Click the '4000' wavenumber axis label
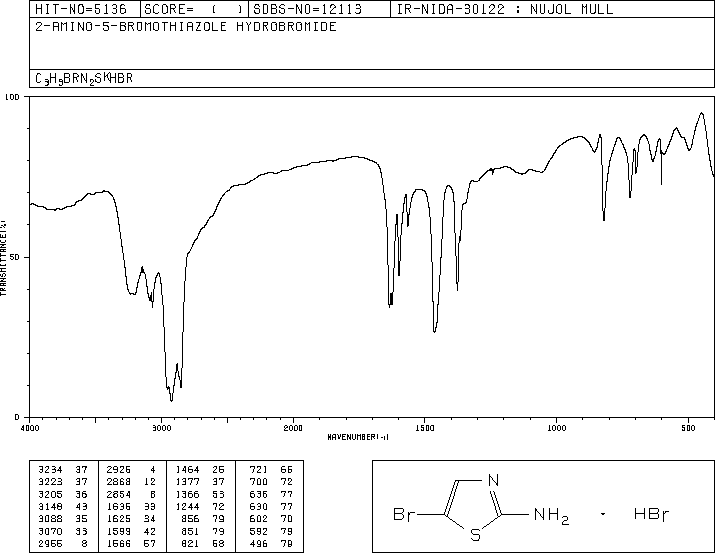Screen dimensions: 715x553 coord(30,428)
